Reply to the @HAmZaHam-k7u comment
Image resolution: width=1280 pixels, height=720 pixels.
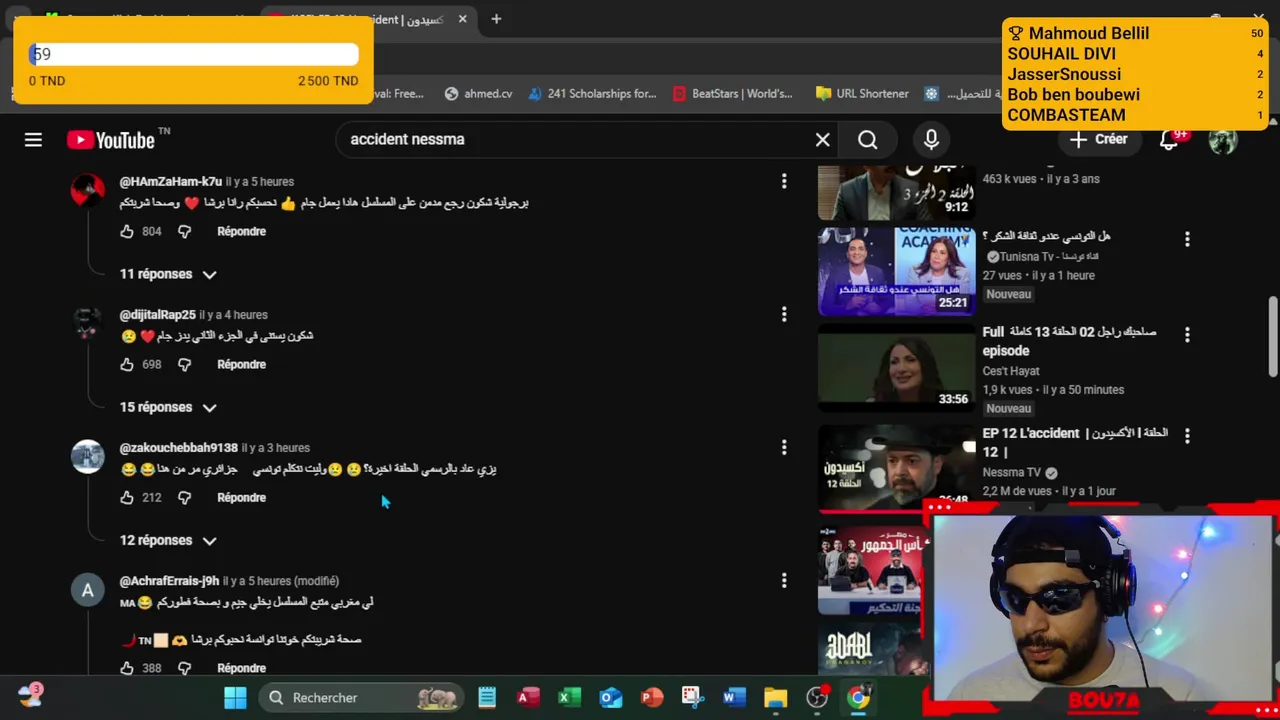241,231
